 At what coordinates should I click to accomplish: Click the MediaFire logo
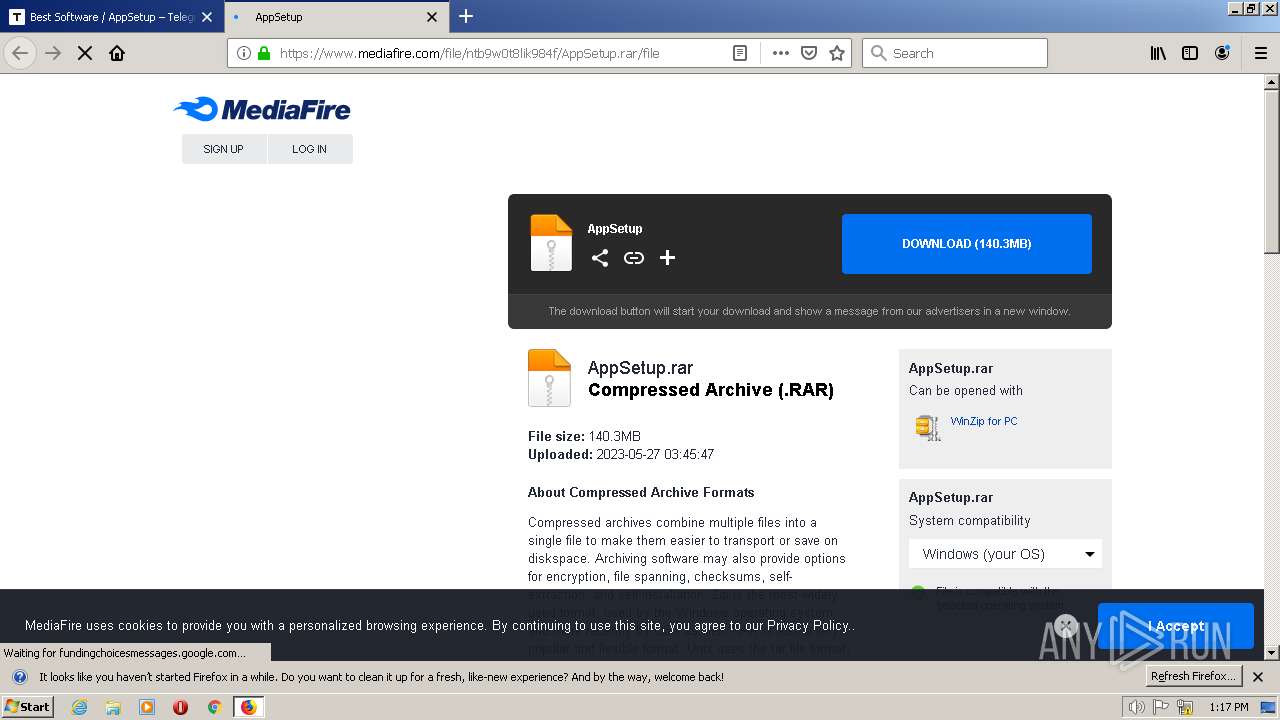coord(262,109)
